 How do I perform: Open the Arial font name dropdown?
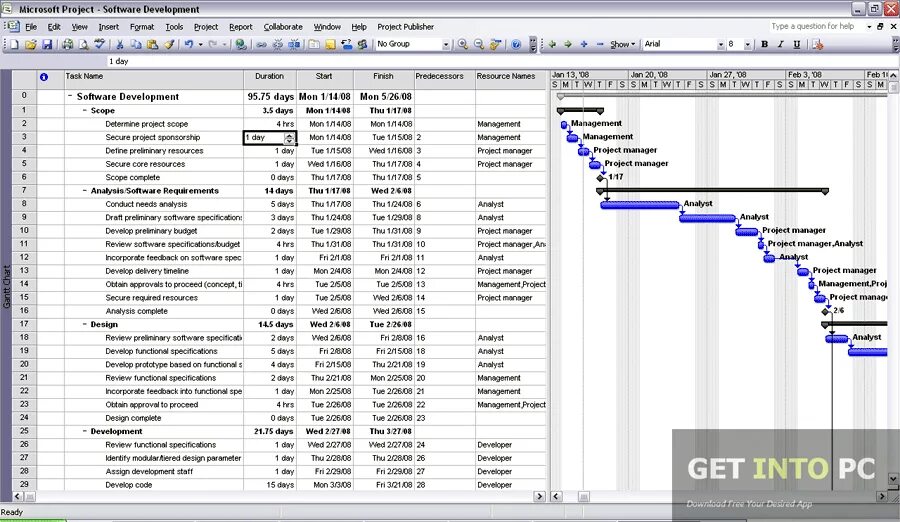(721, 44)
